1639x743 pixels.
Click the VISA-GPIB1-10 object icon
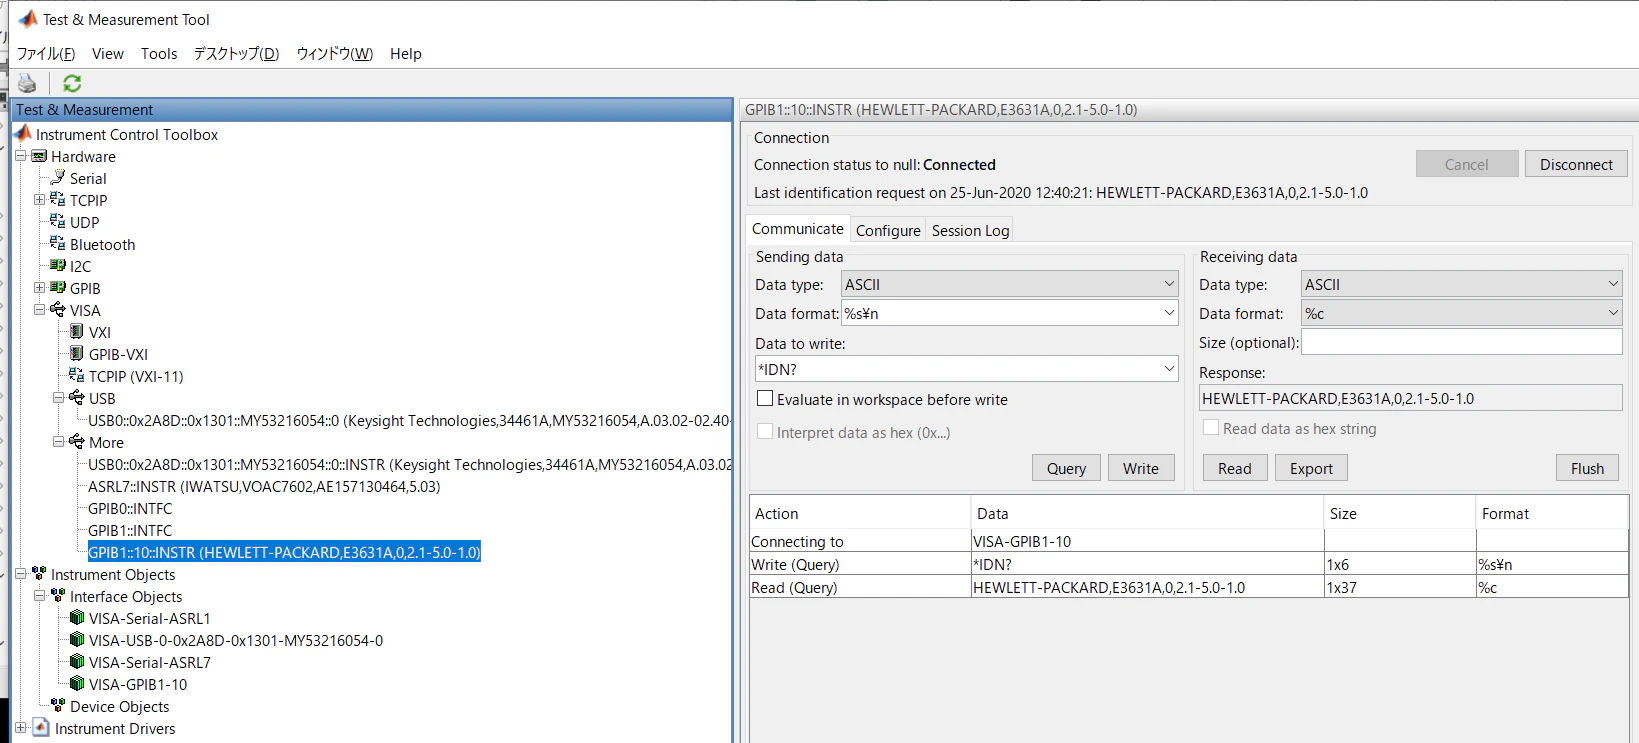tap(77, 684)
